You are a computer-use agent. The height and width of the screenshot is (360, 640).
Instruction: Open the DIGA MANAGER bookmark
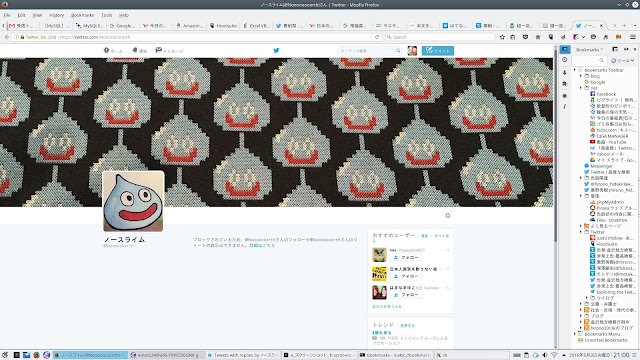(609, 136)
